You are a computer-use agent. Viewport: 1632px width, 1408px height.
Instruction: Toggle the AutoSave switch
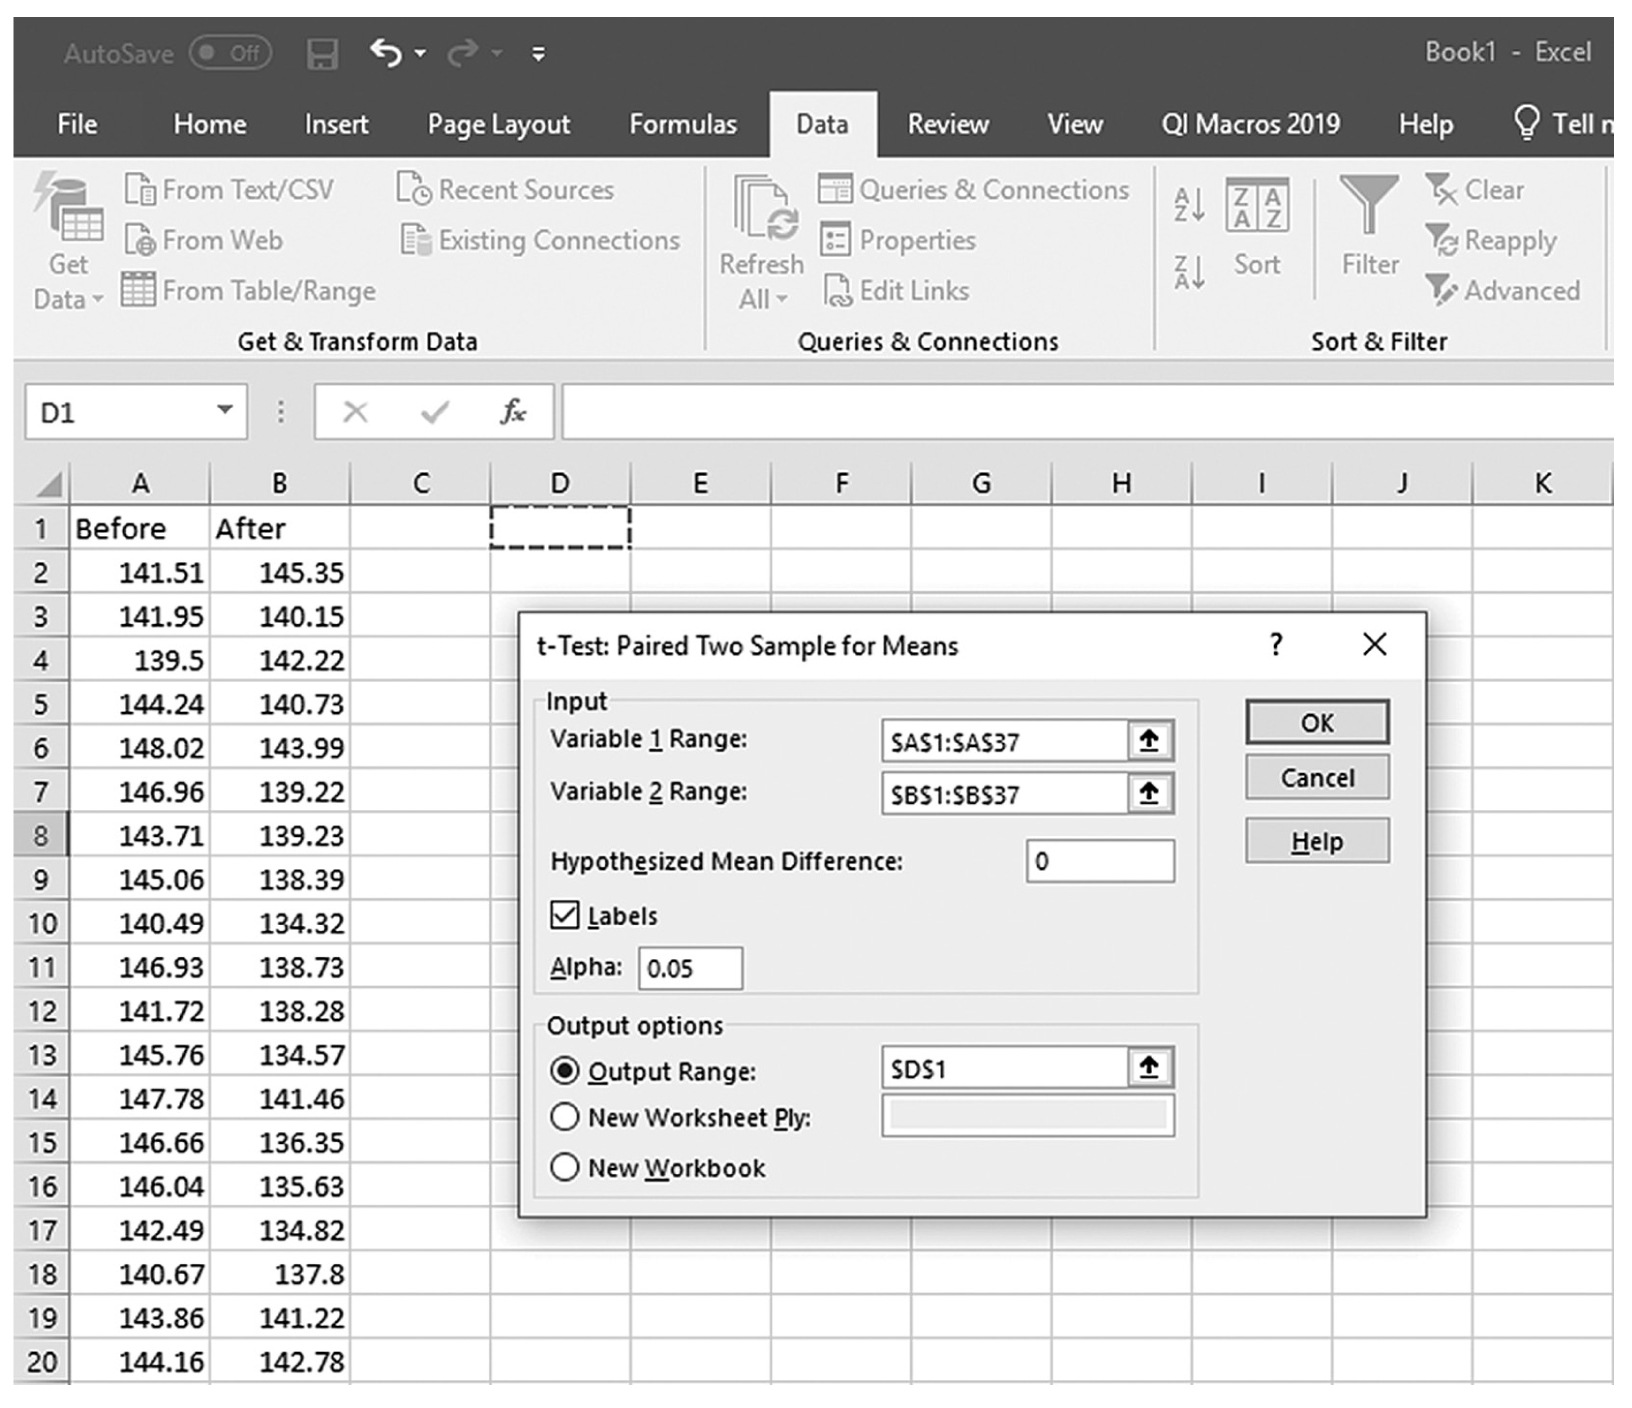(x=231, y=53)
